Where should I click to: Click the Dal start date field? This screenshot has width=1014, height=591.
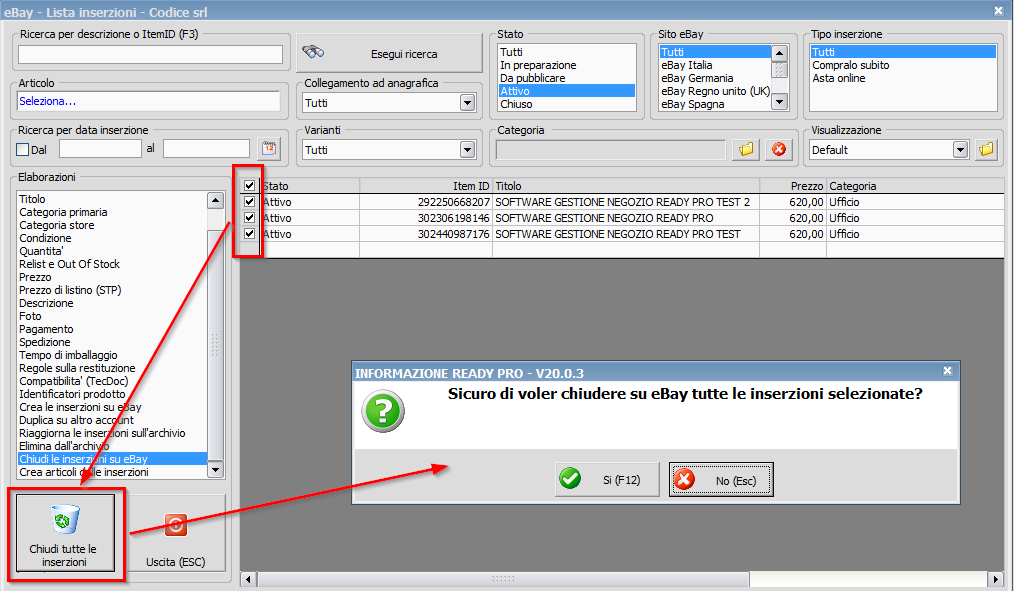click(x=100, y=149)
